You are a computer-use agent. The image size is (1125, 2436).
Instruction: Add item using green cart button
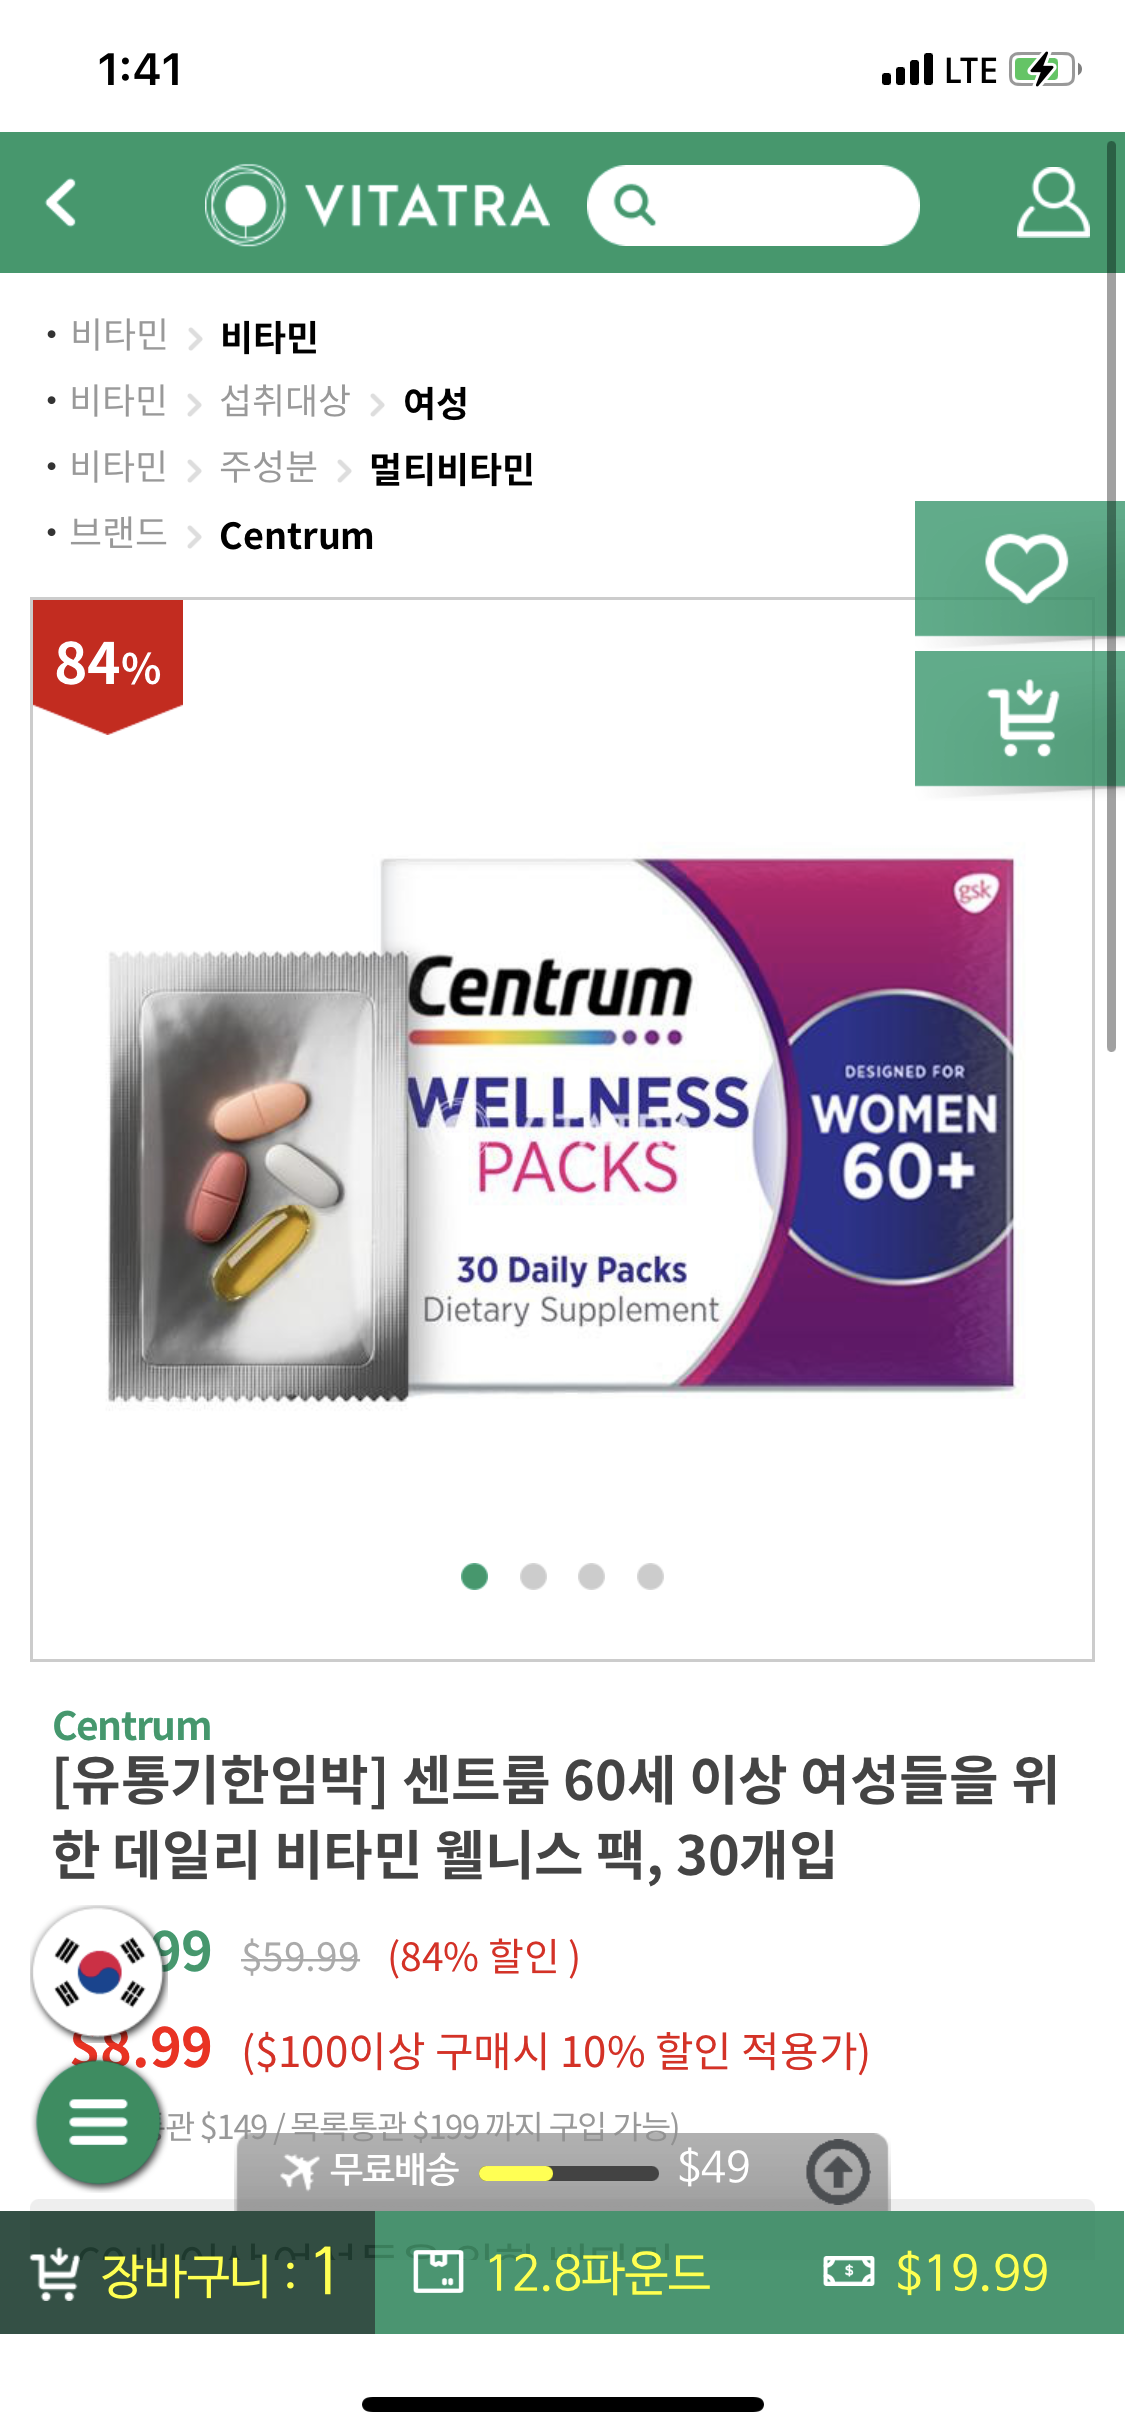point(1020,719)
